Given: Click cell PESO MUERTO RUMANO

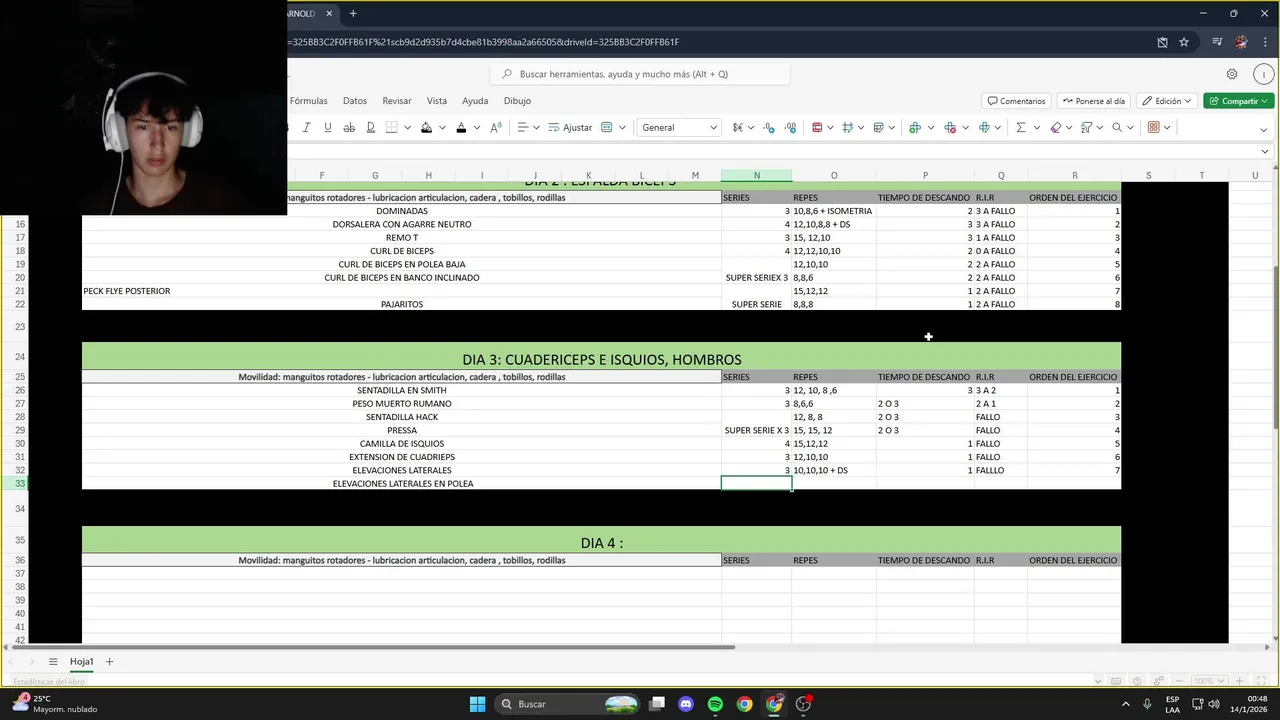Looking at the screenshot, I should (x=402, y=404).
